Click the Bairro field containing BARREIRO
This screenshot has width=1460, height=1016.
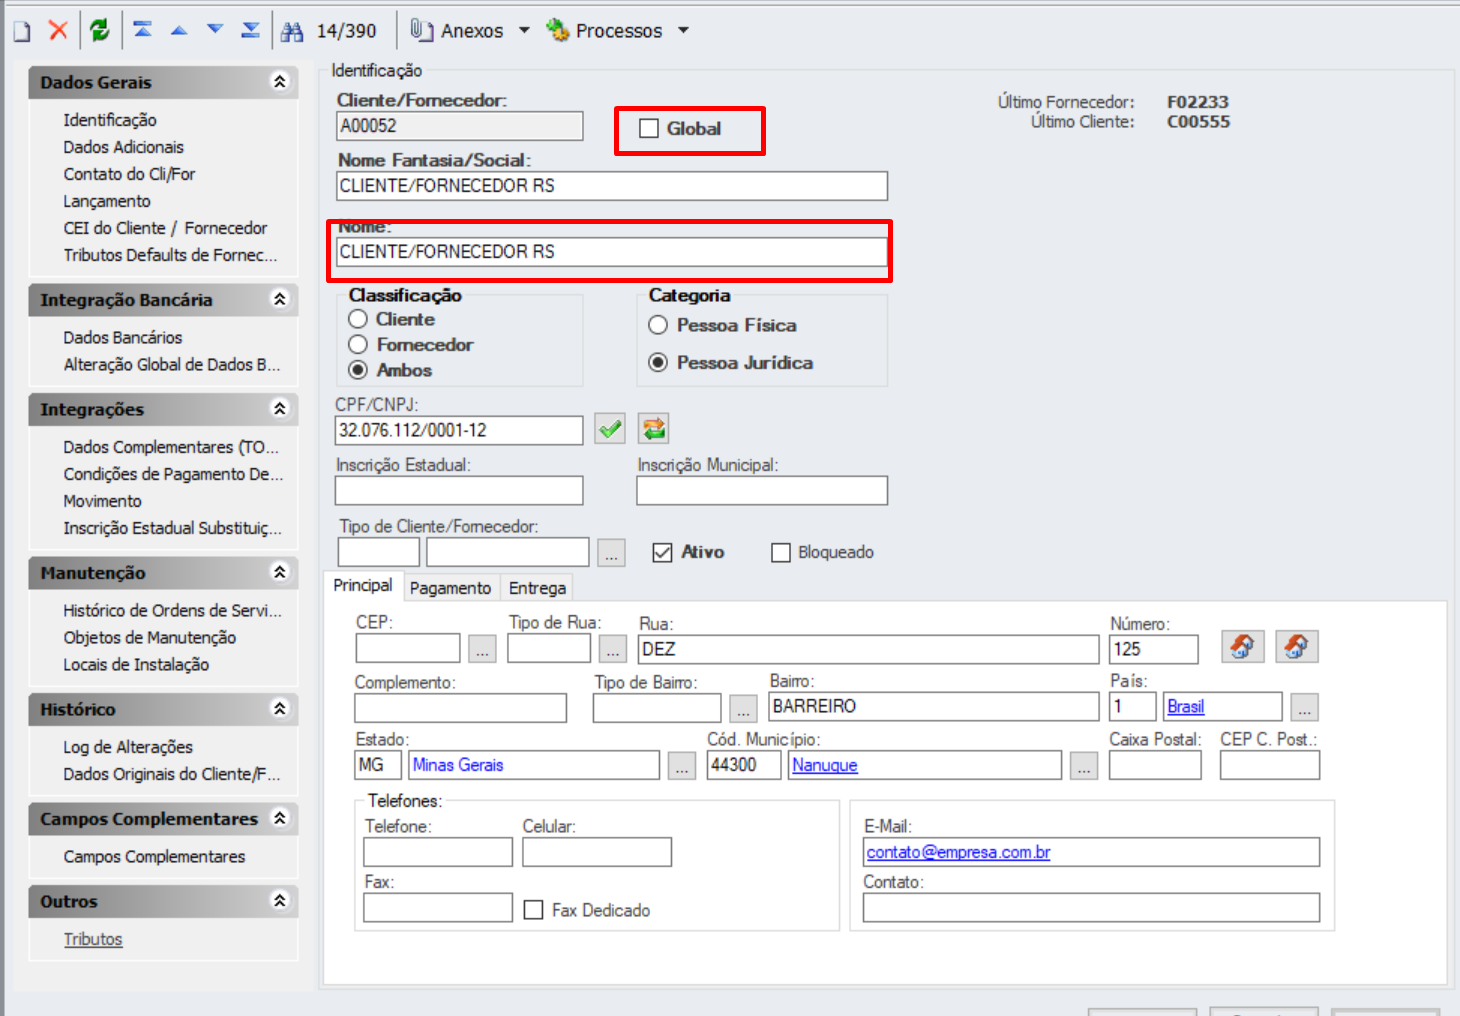pyautogui.click(x=934, y=706)
